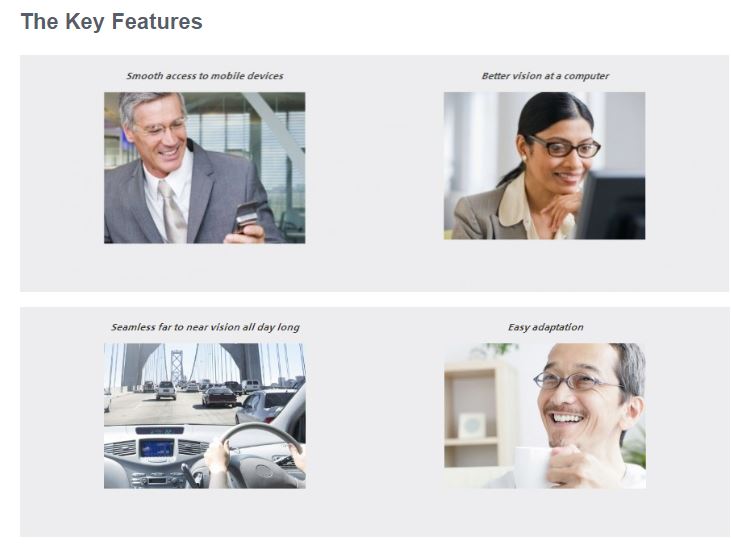Click the laughing man's round eyeglasses
Viewport: 731px width, 548px height.
[577, 381]
